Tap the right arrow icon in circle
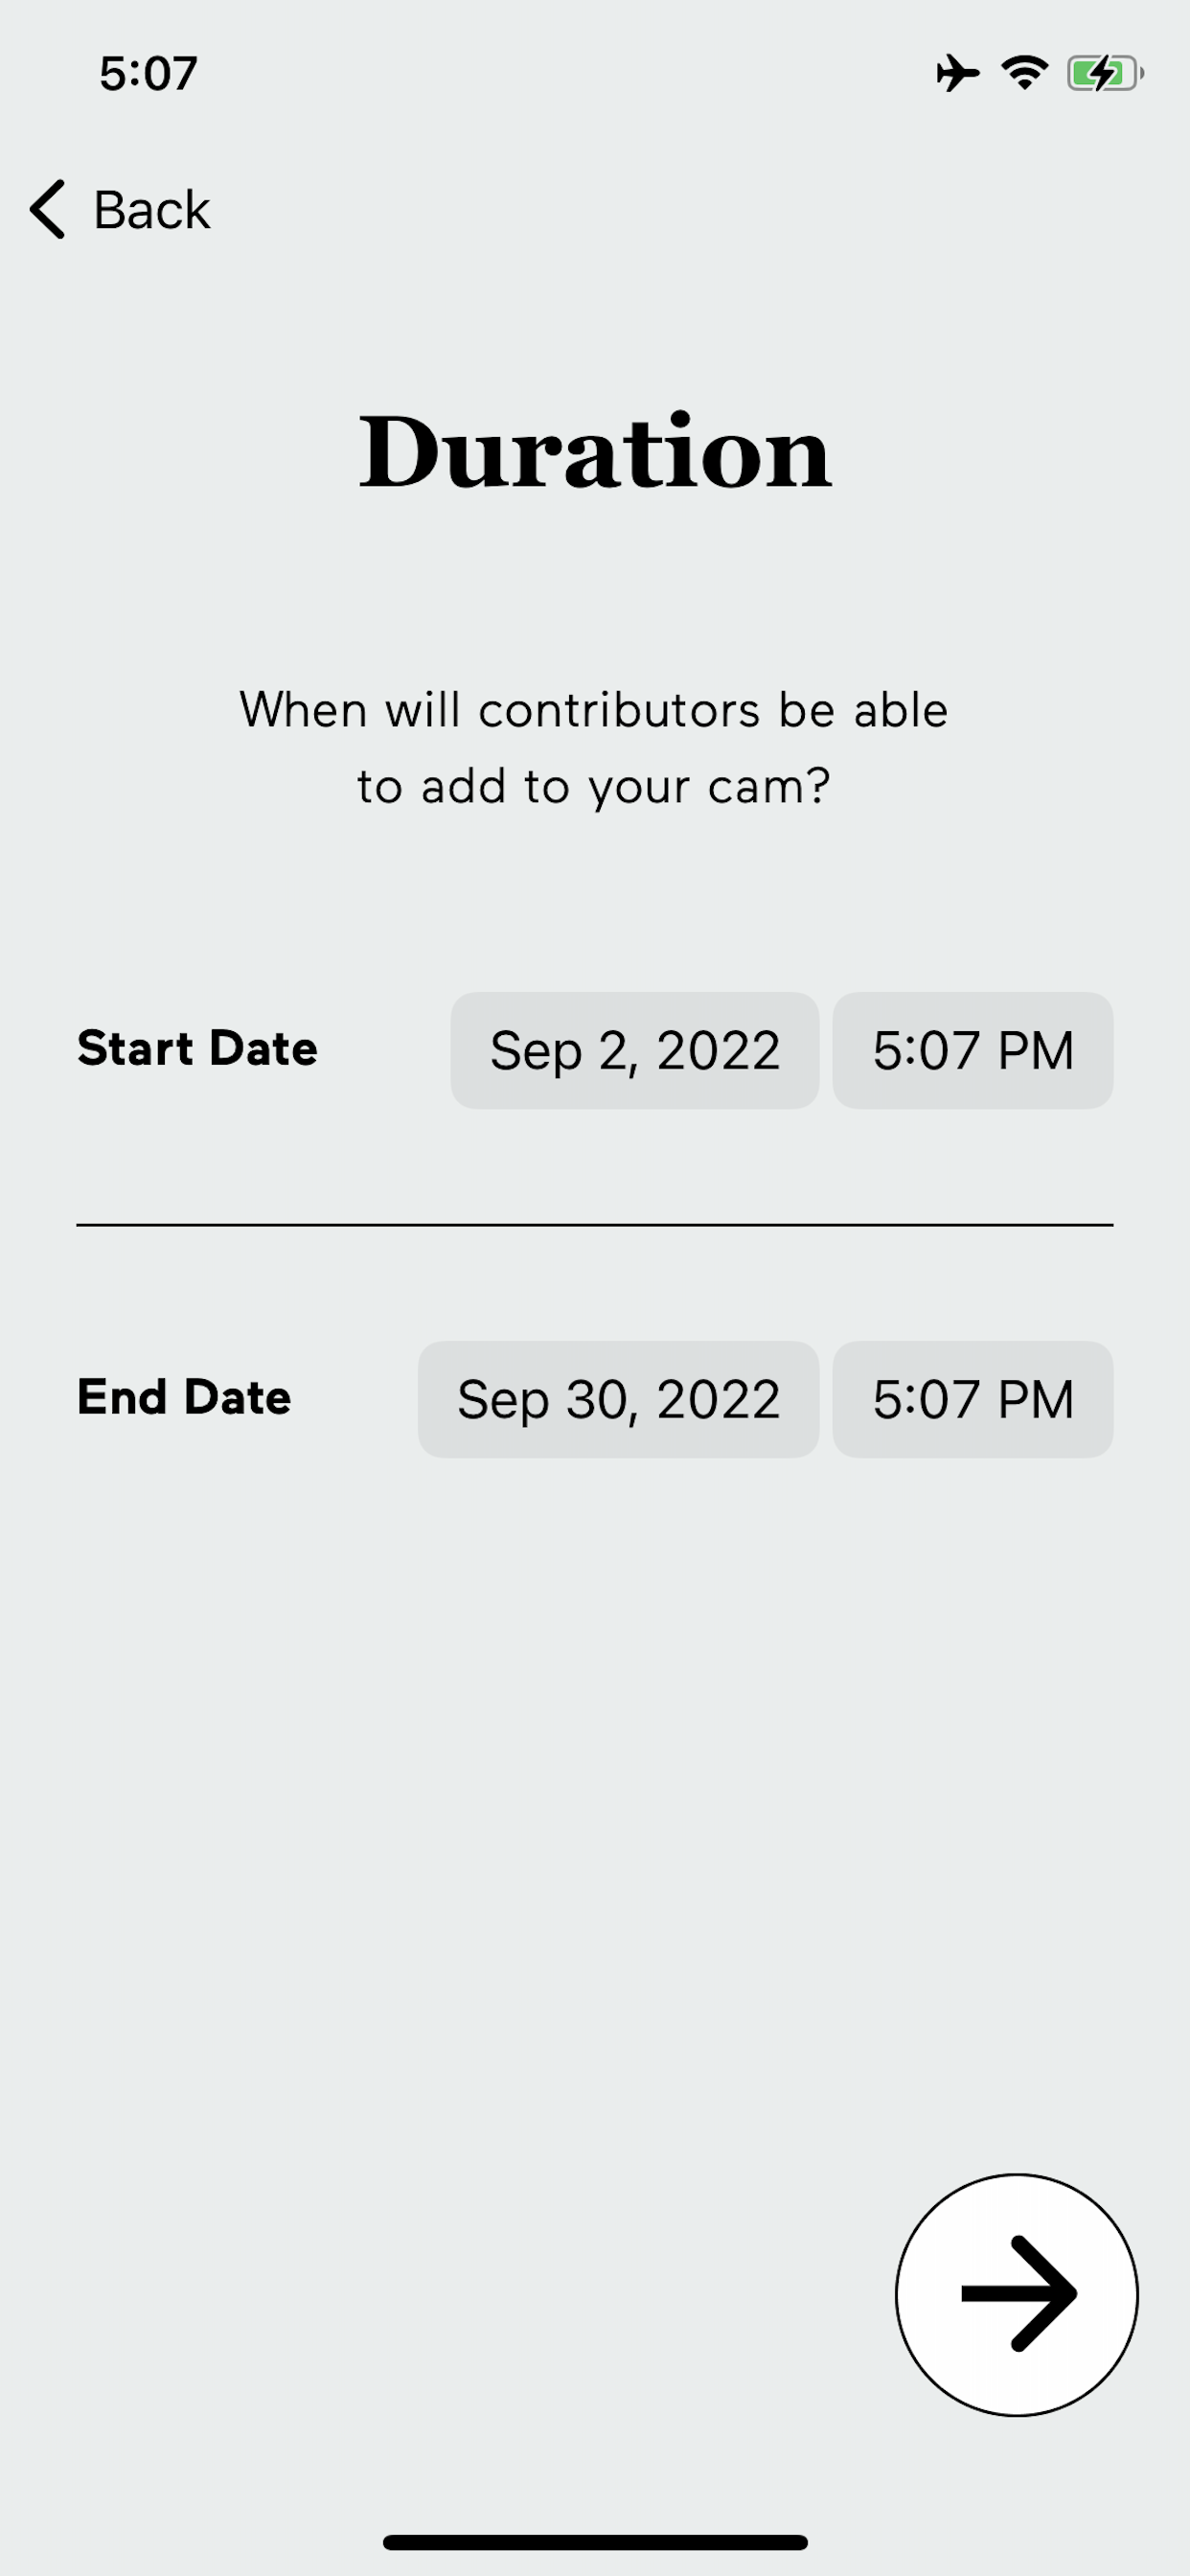The height and width of the screenshot is (2576, 1190). tap(1016, 2294)
